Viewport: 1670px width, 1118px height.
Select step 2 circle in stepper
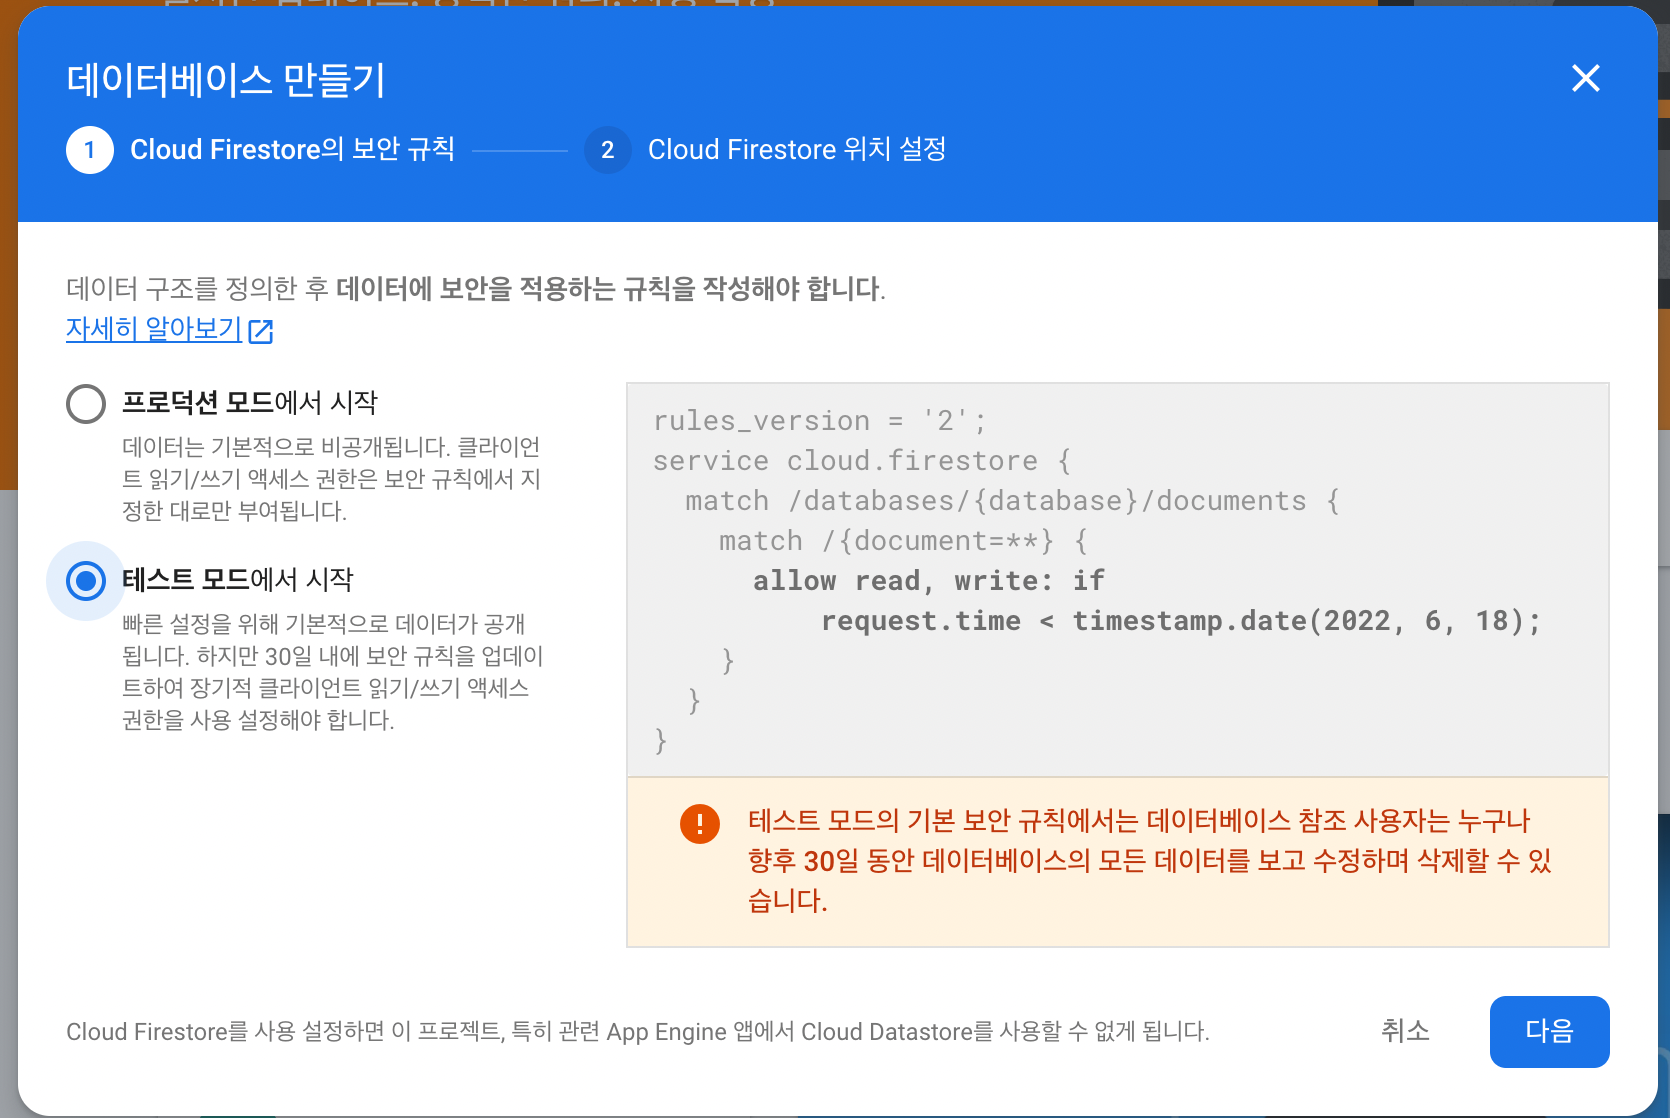[x=607, y=150]
